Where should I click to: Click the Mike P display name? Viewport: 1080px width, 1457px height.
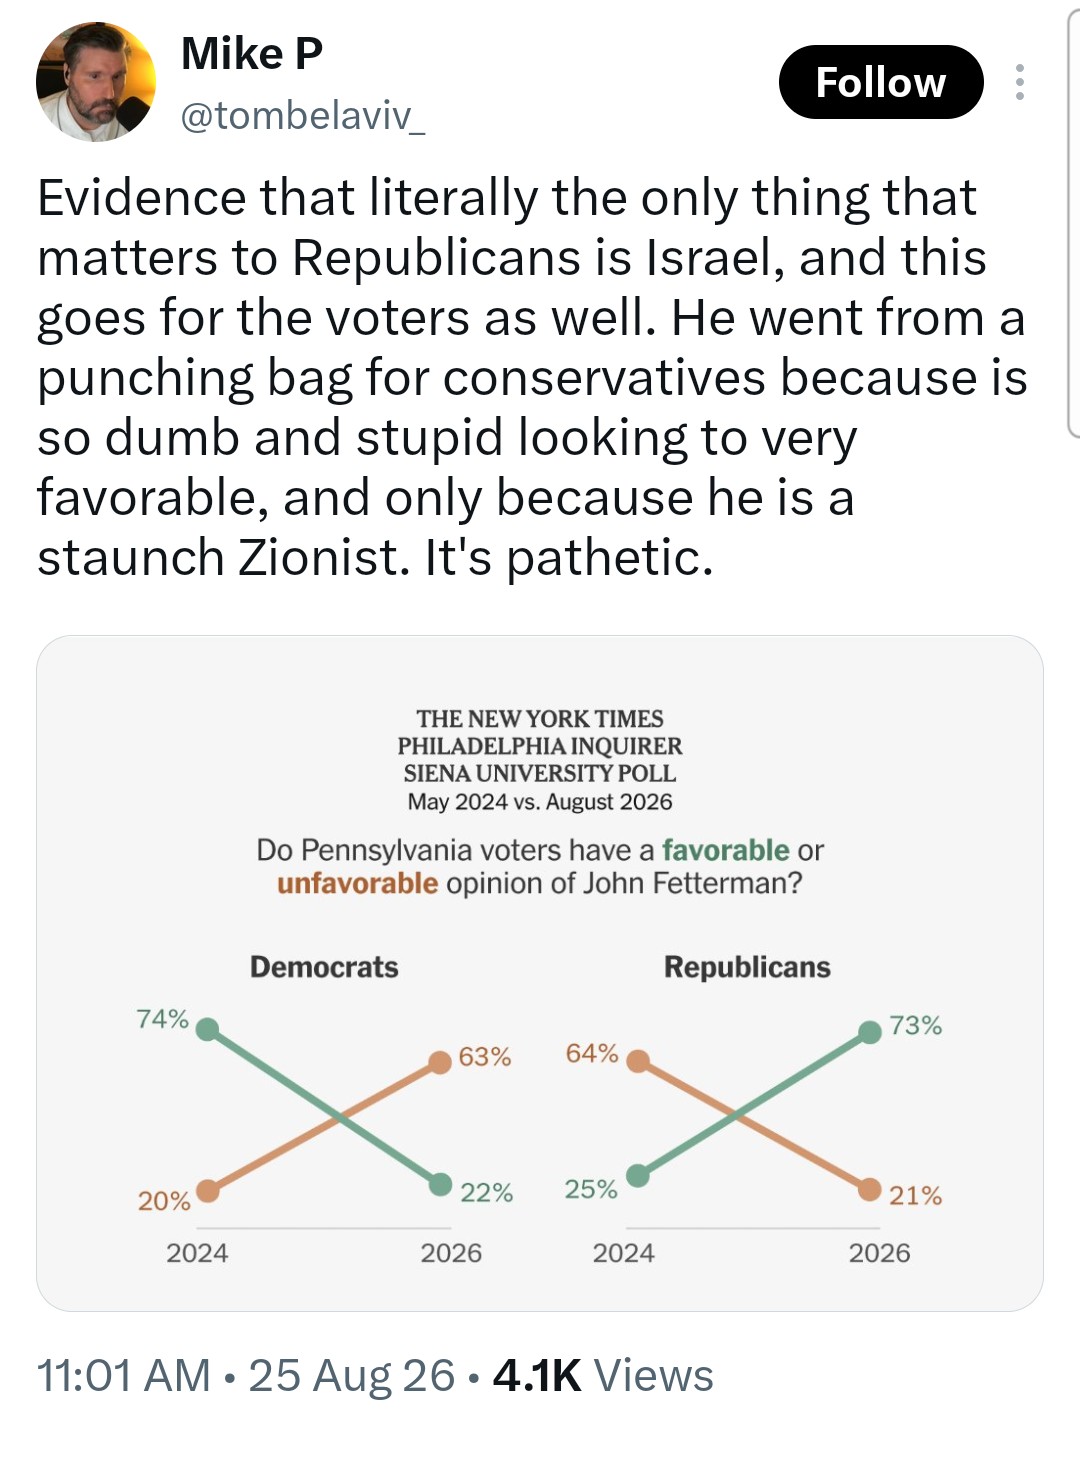(x=252, y=53)
